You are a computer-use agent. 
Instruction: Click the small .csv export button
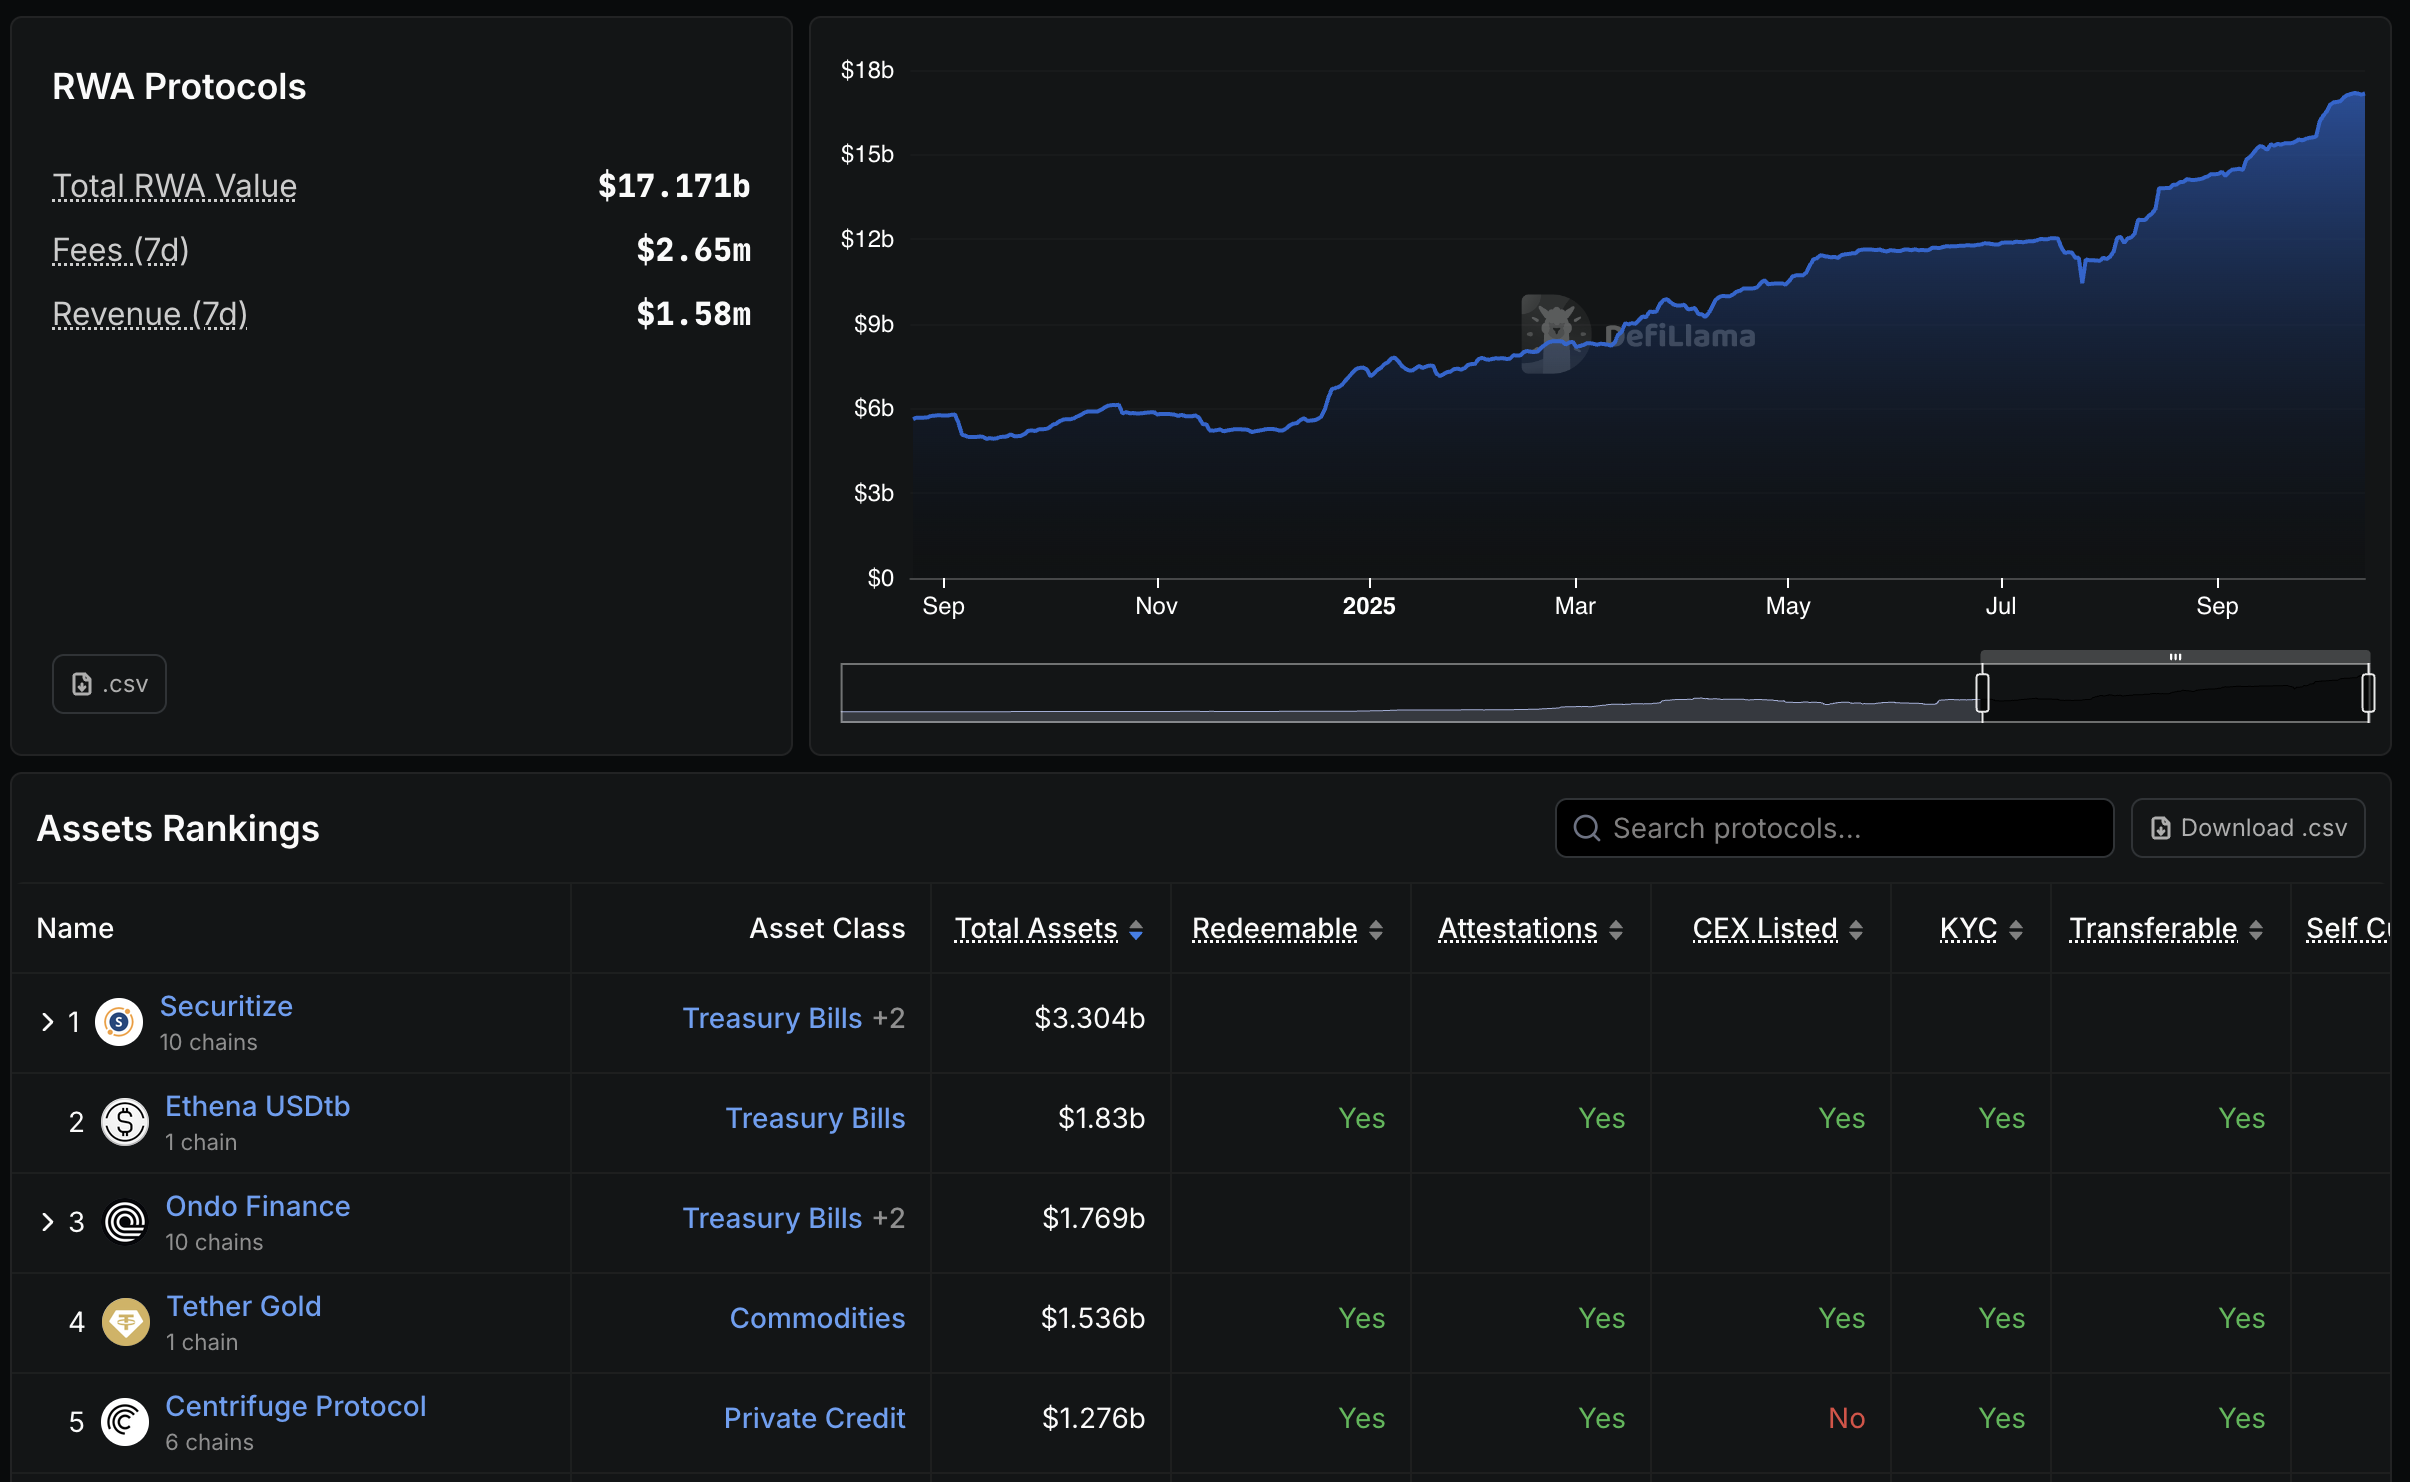[x=109, y=684]
